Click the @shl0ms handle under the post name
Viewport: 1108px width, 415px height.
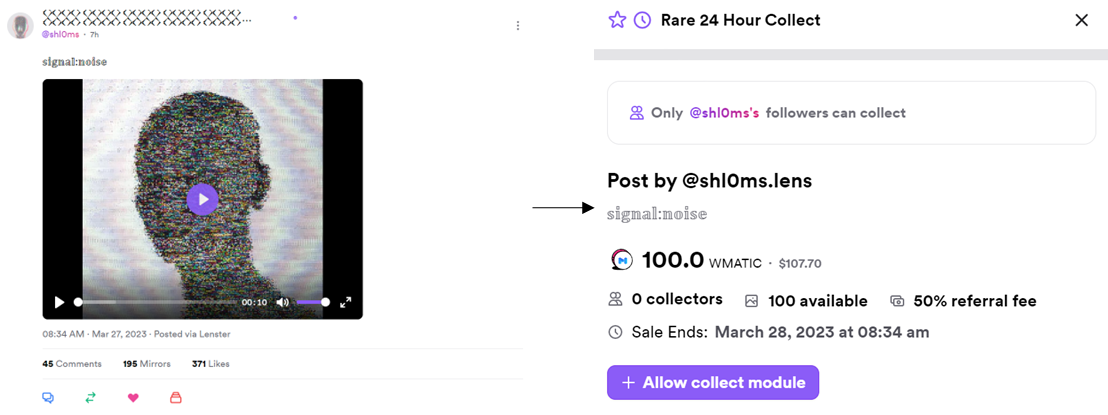click(x=60, y=34)
